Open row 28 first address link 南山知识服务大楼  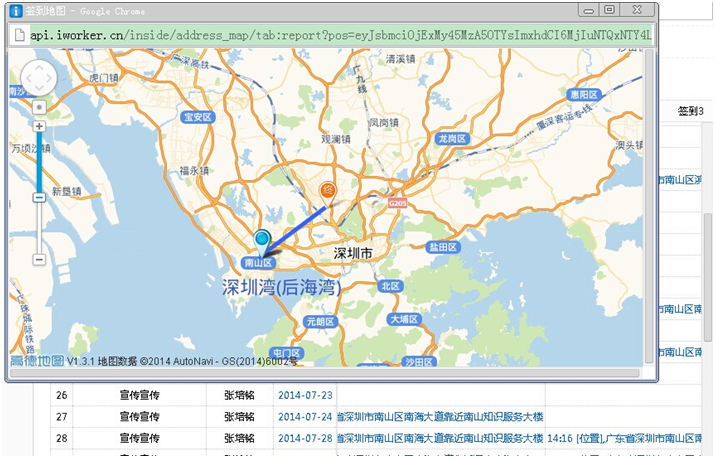440,438
